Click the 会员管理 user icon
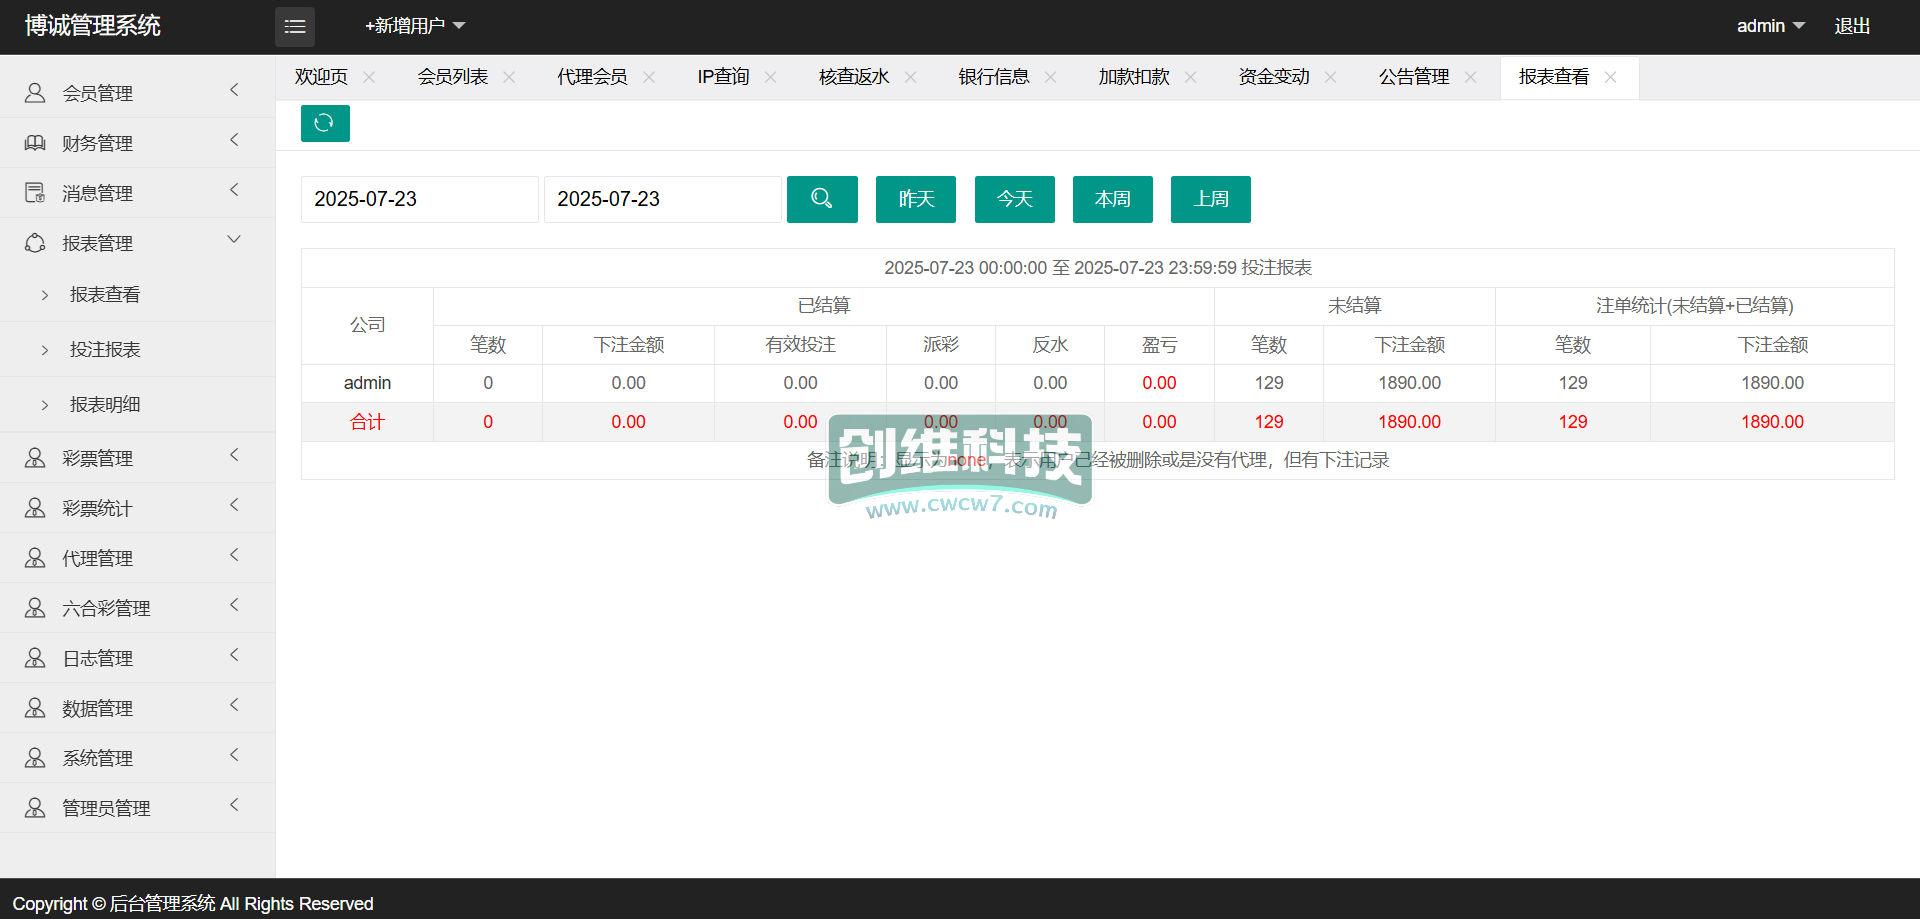Image resolution: width=1920 pixels, height=919 pixels. click(35, 93)
